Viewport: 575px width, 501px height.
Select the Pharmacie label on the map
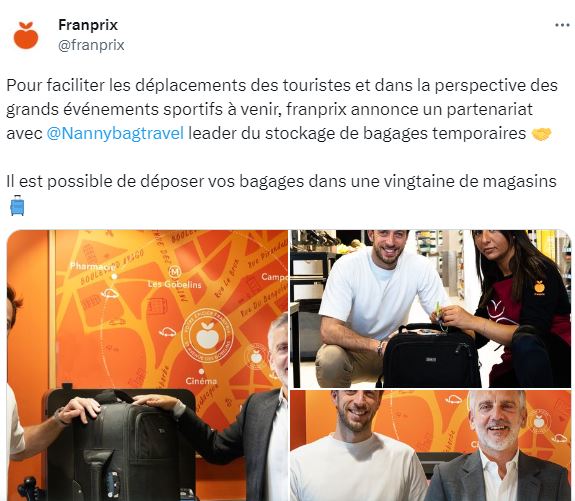click(x=93, y=266)
